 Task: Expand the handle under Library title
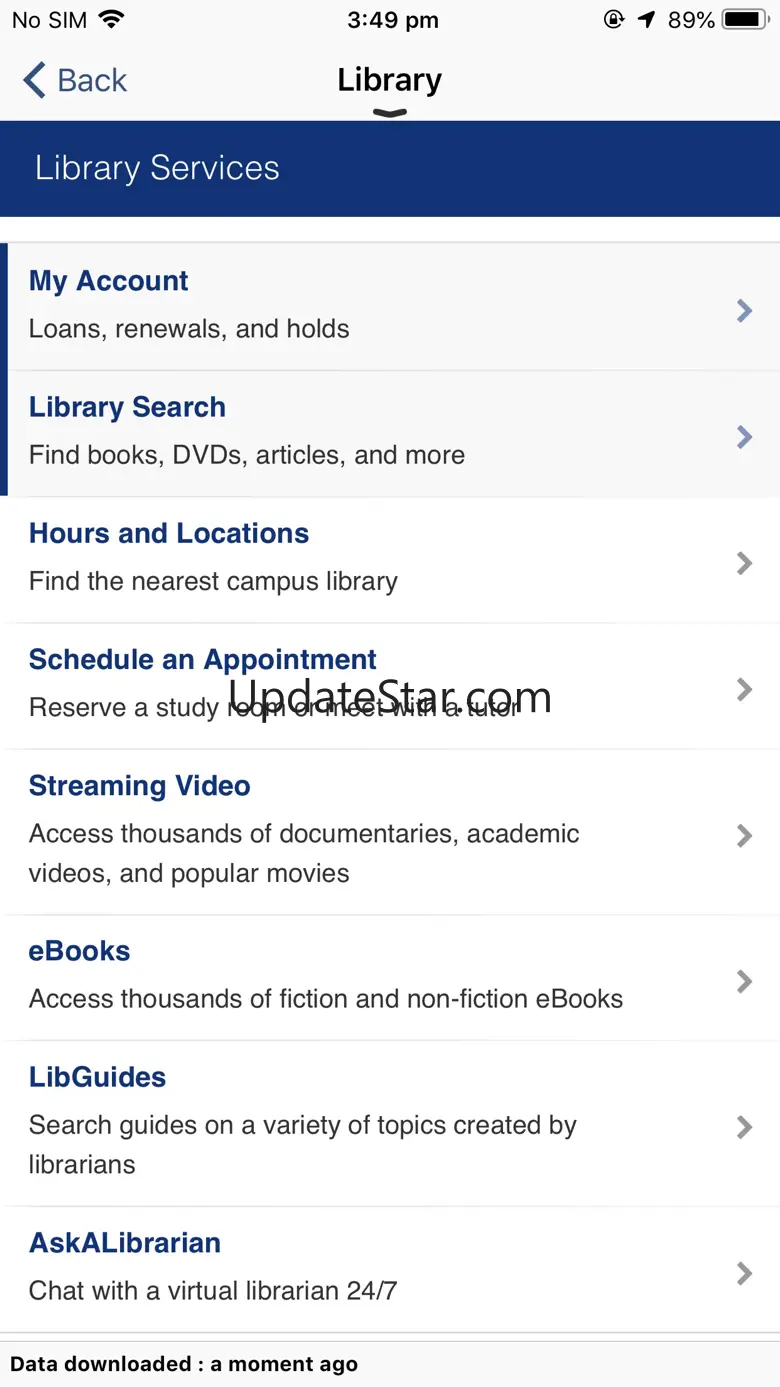390,113
